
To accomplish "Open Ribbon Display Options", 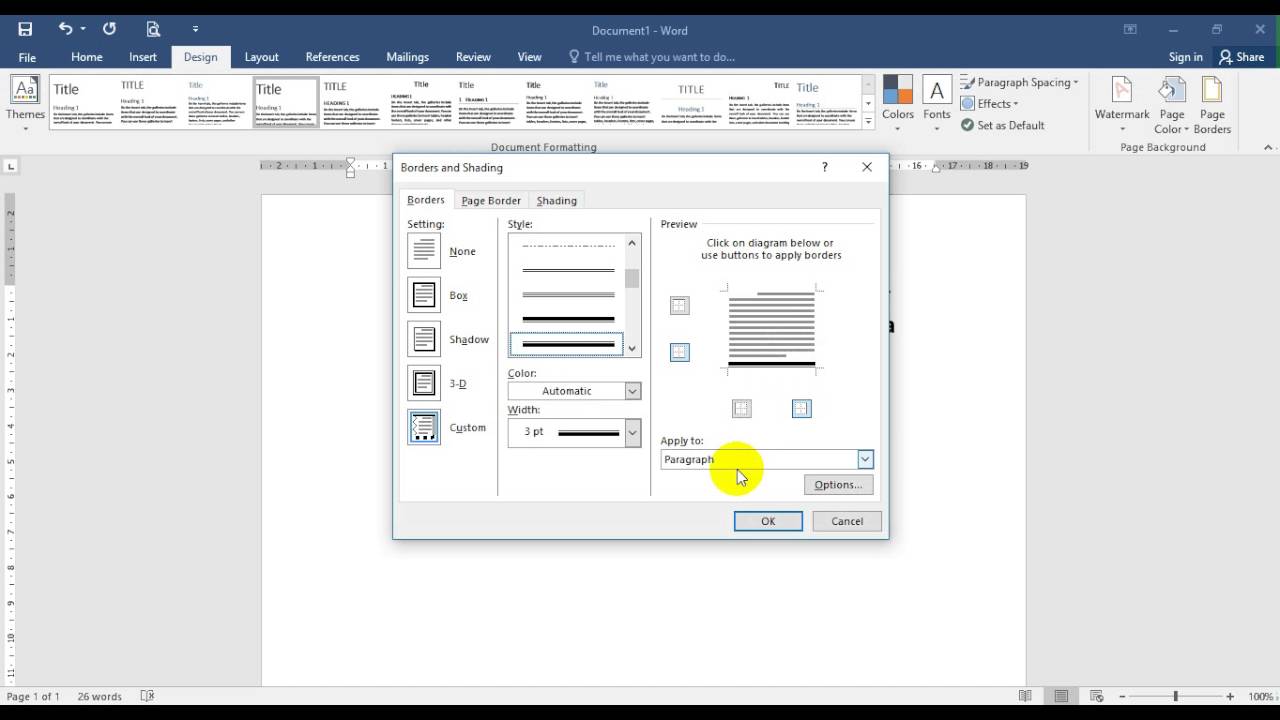I will (x=1130, y=30).
